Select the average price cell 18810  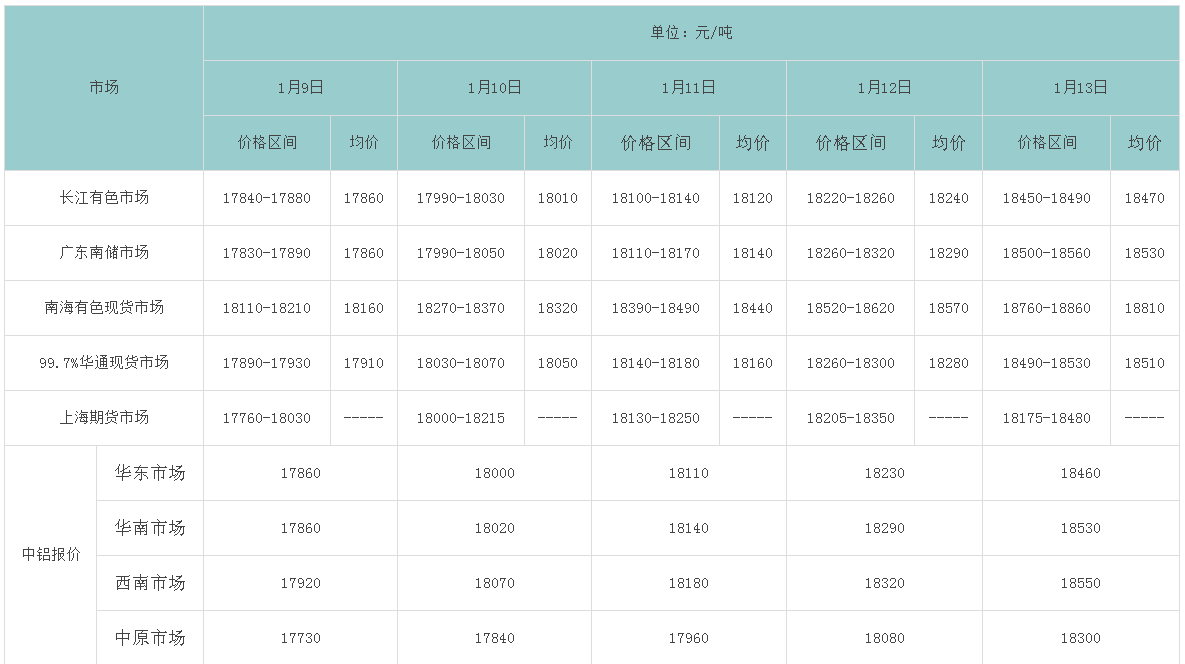(x=1144, y=309)
